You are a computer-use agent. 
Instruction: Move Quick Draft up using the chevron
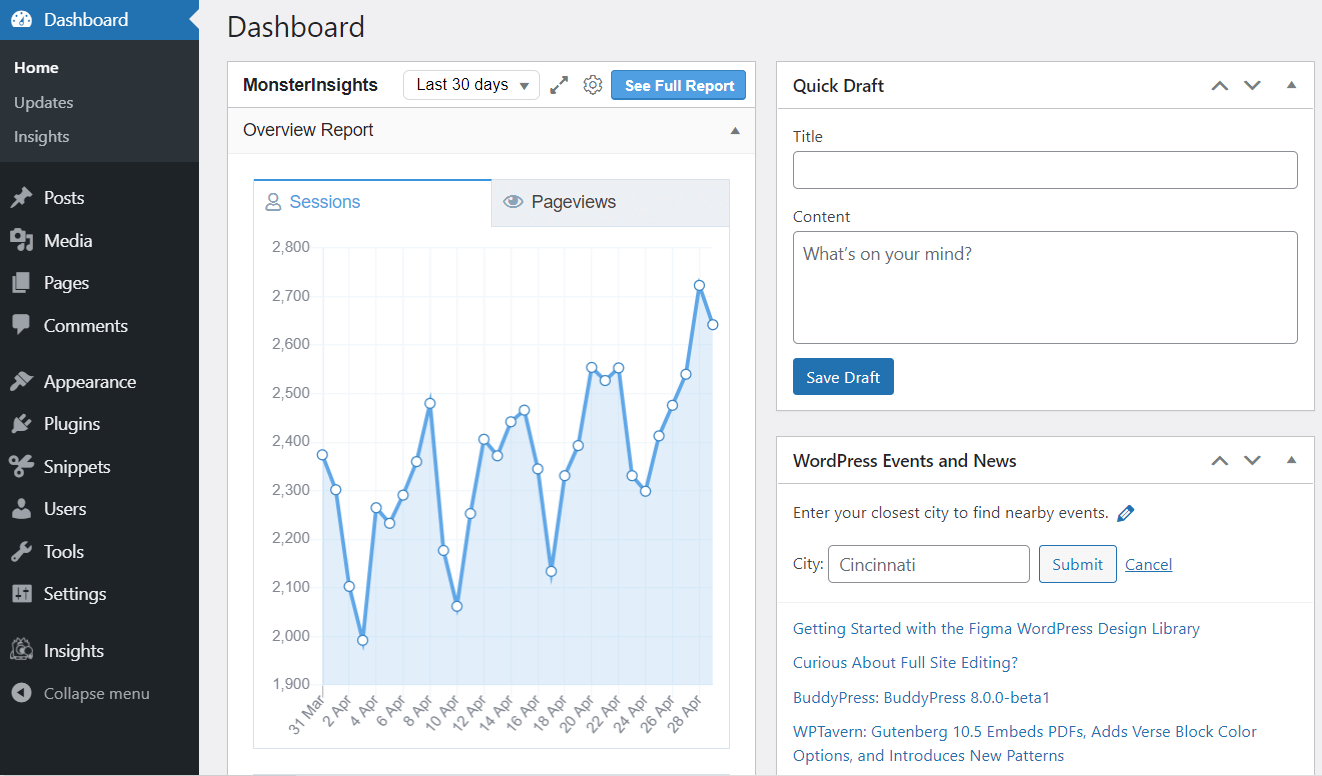pos(1219,85)
